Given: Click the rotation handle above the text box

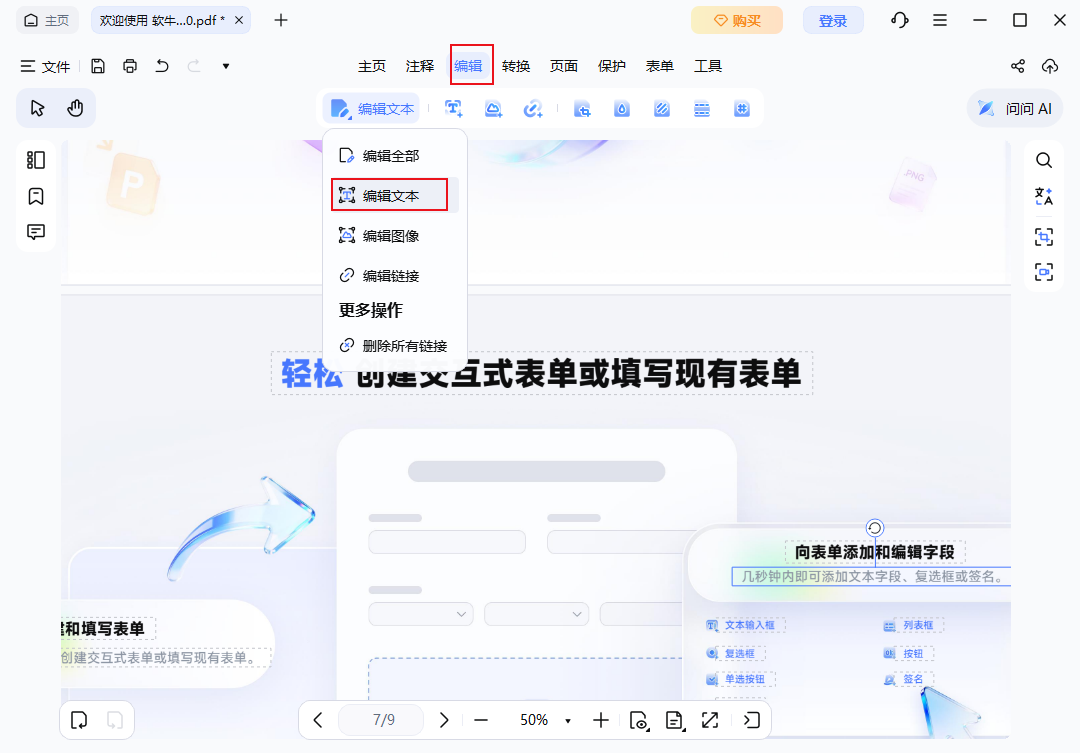Looking at the screenshot, I should coord(875,528).
